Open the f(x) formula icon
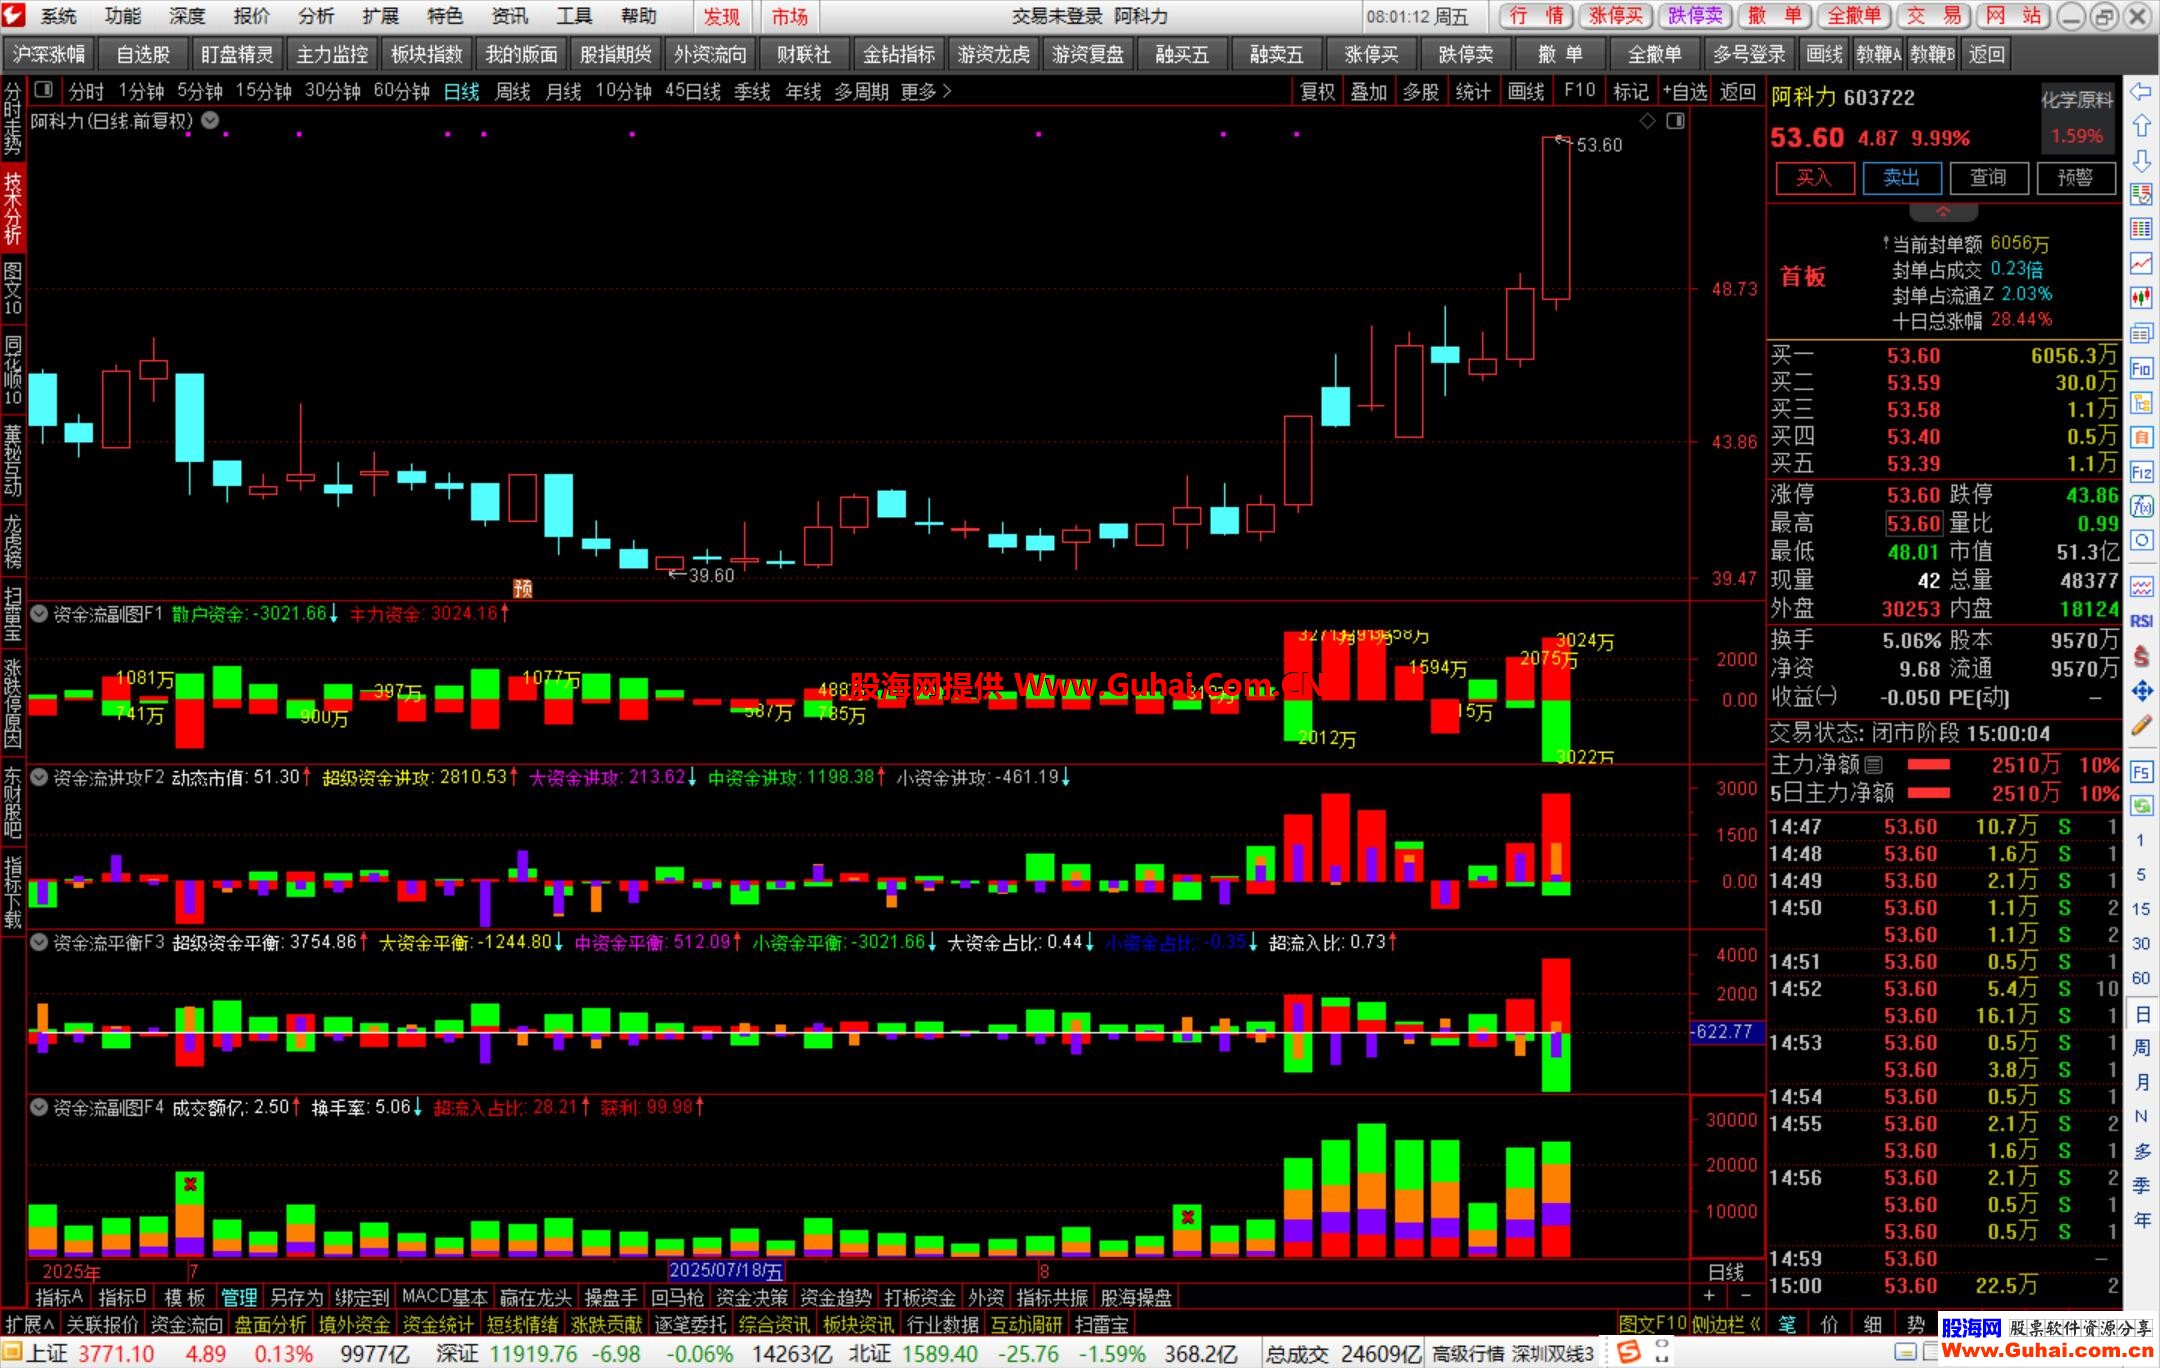2160x1368 pixels. (x=2141, y=506)
